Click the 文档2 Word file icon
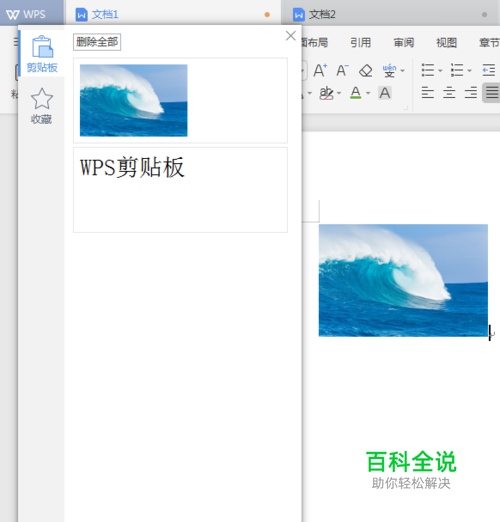Viewport: 500px width, 522px height. click(x=299, y=15)
